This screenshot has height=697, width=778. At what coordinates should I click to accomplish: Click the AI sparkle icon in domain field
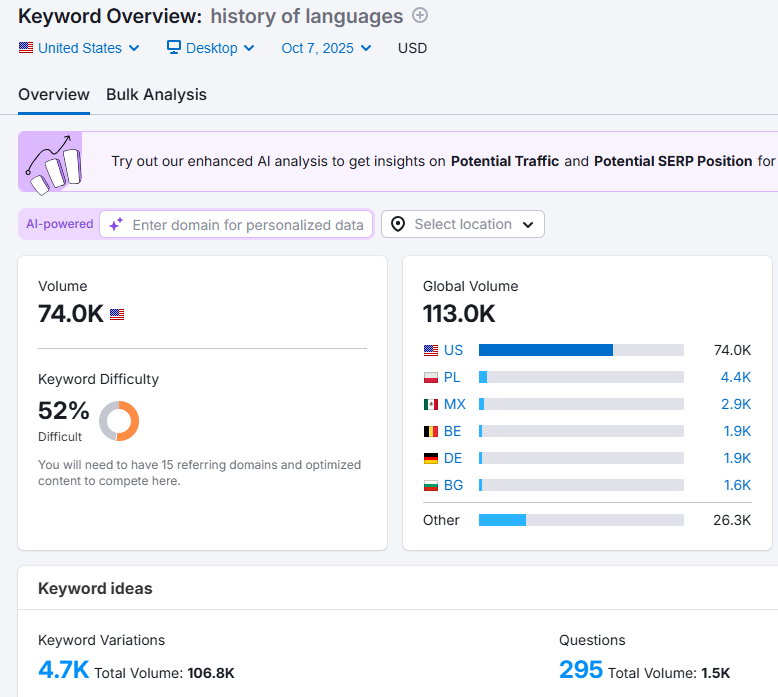click(x=116, y=225)
